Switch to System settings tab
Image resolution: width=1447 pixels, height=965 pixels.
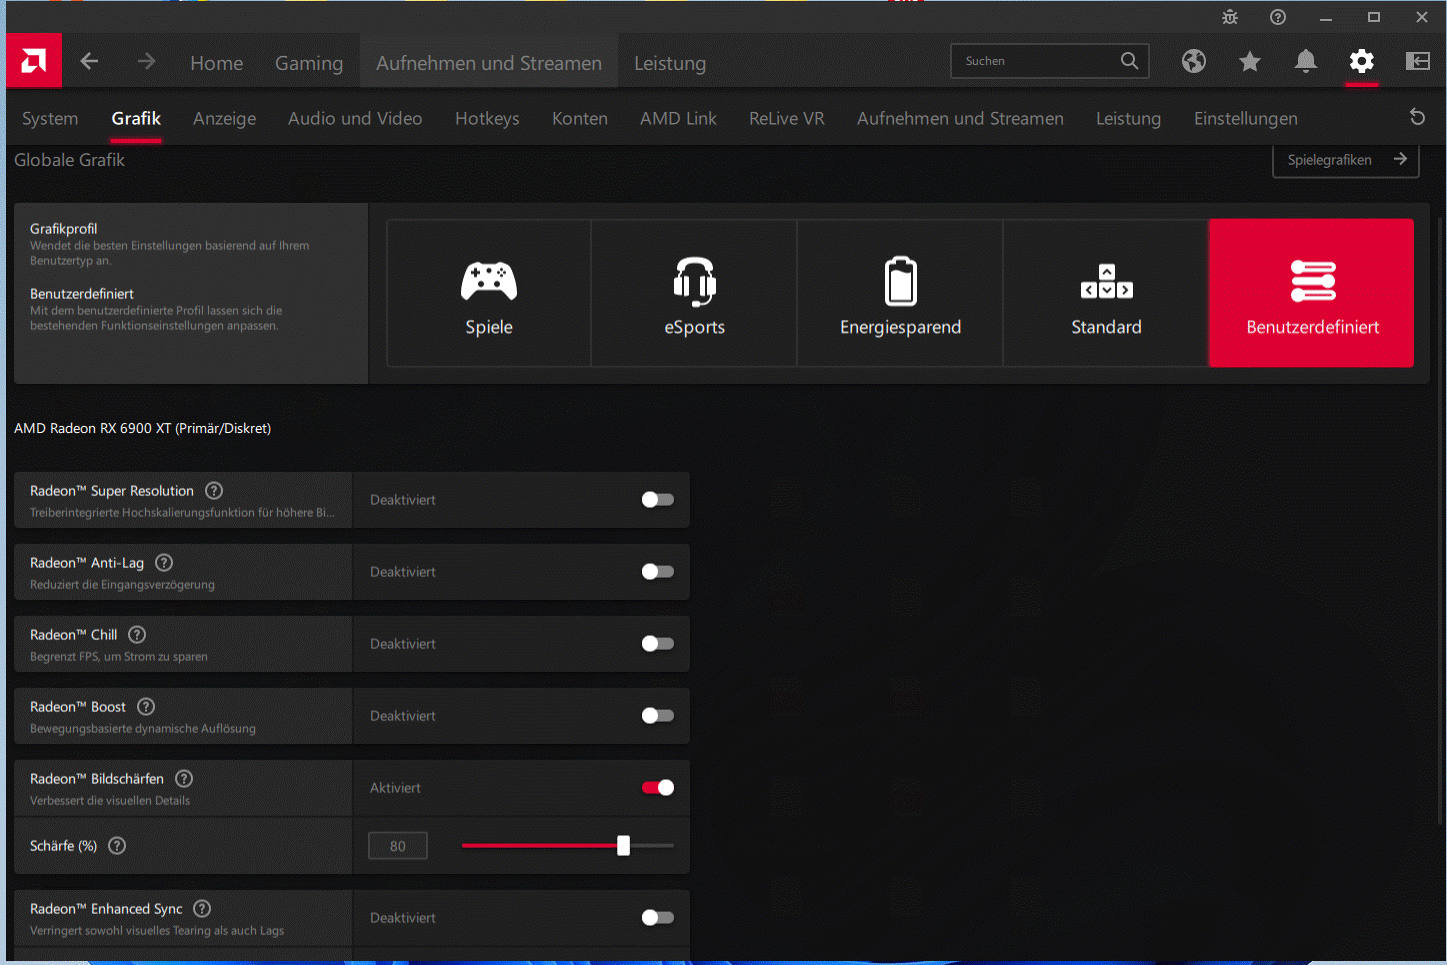(x=50, y=118)
